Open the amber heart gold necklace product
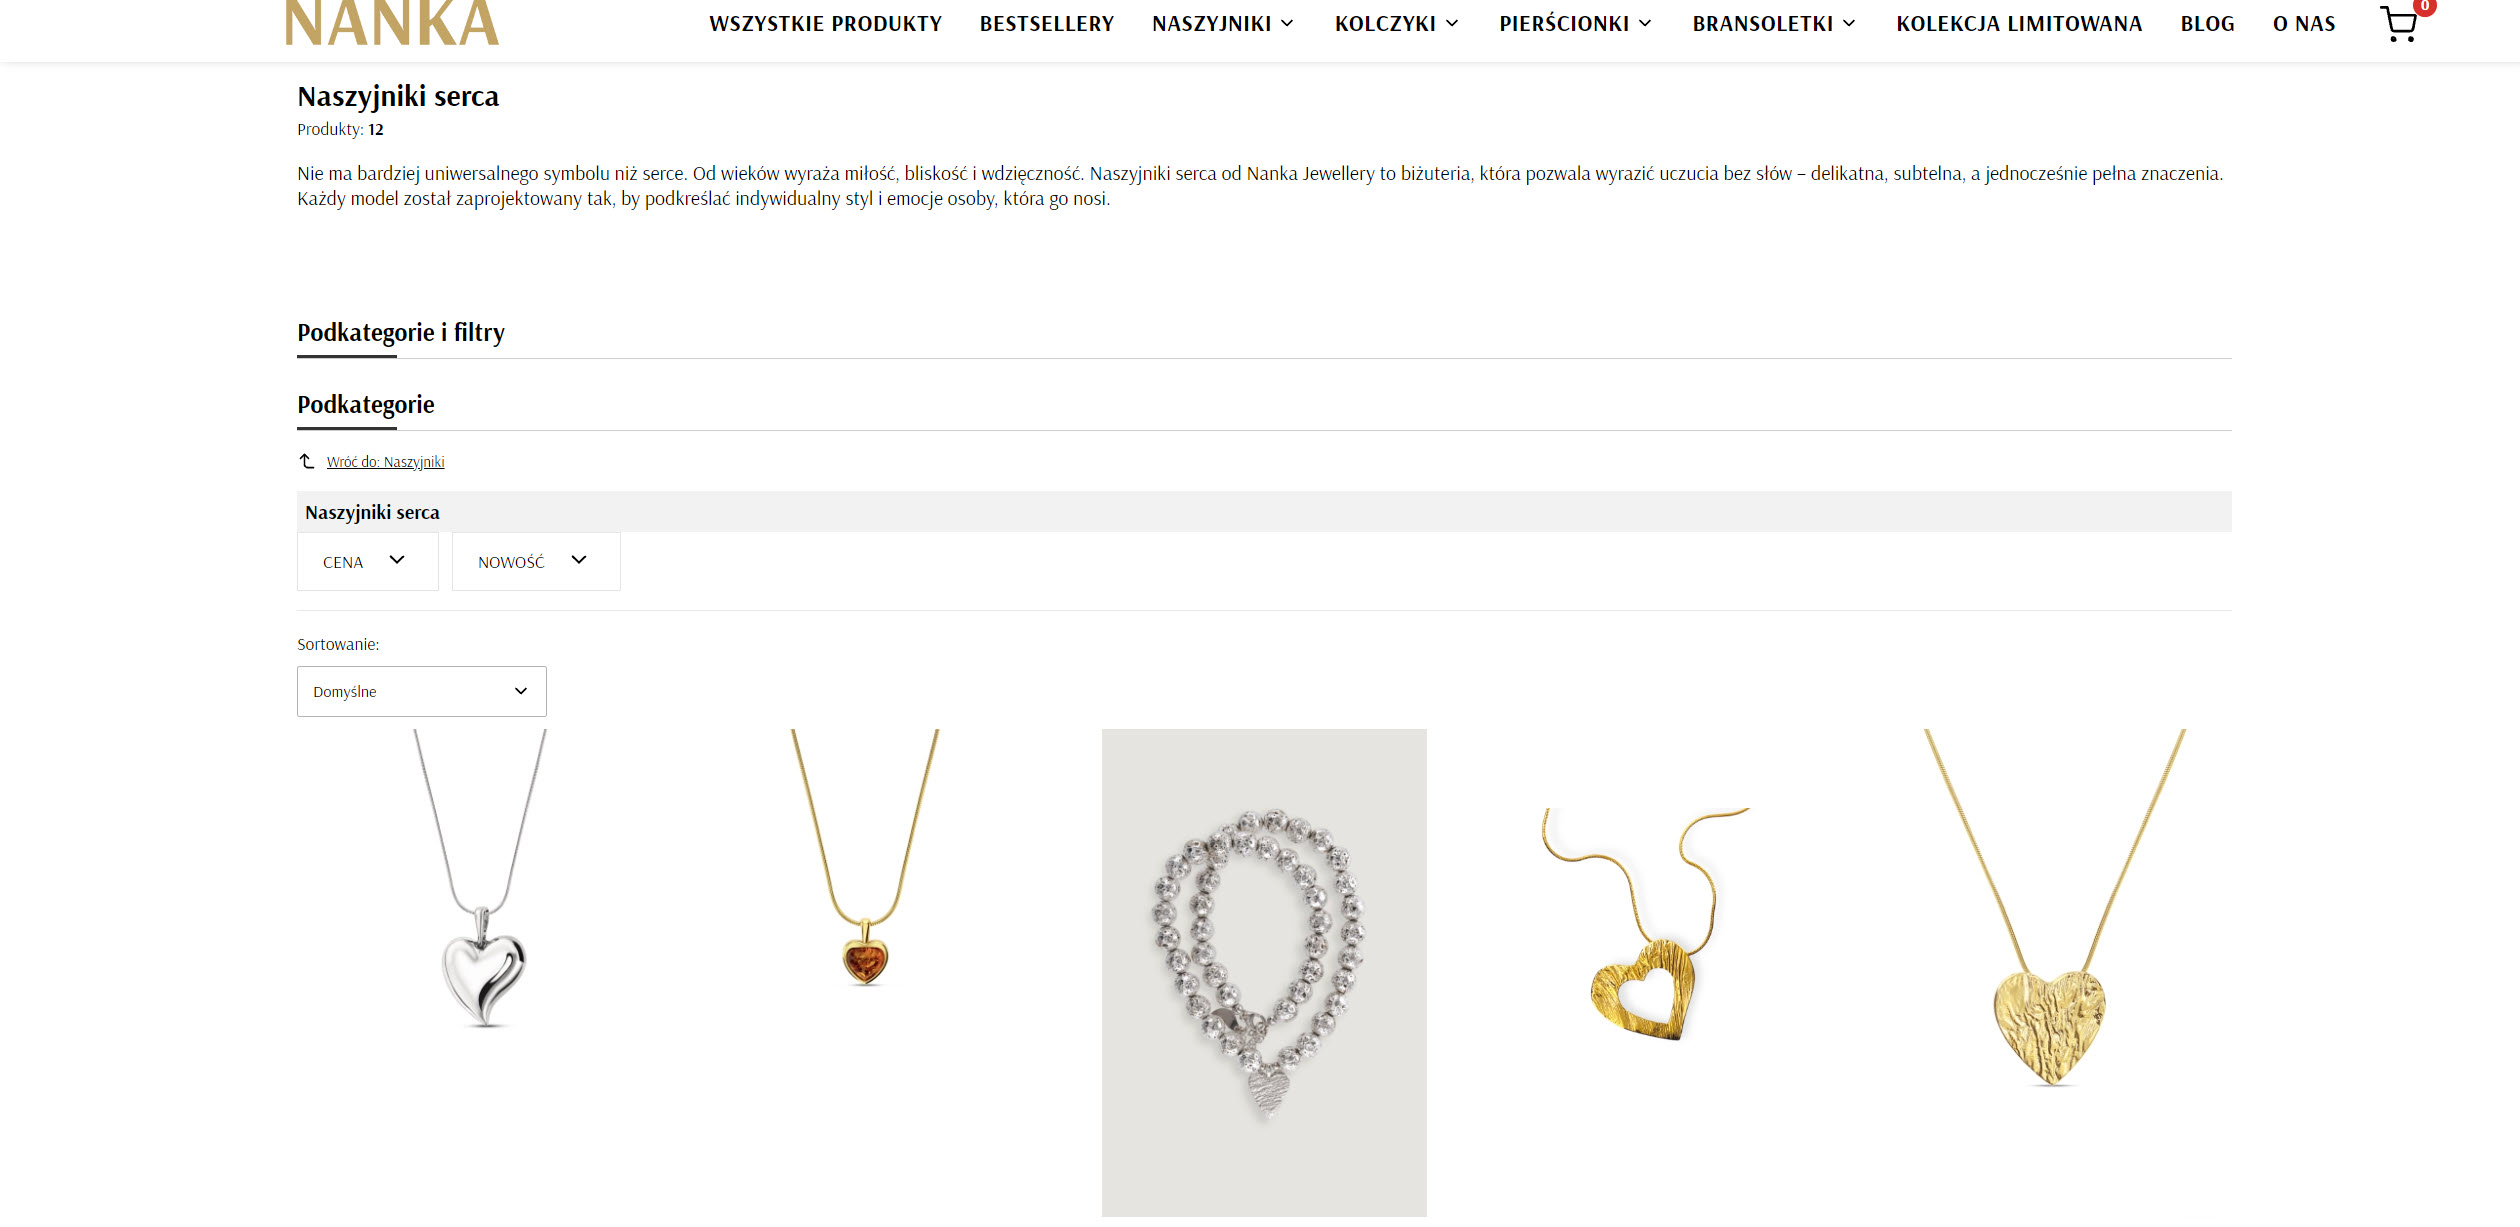This screenshot has width=2520, height=1227. tap(866, 858)
